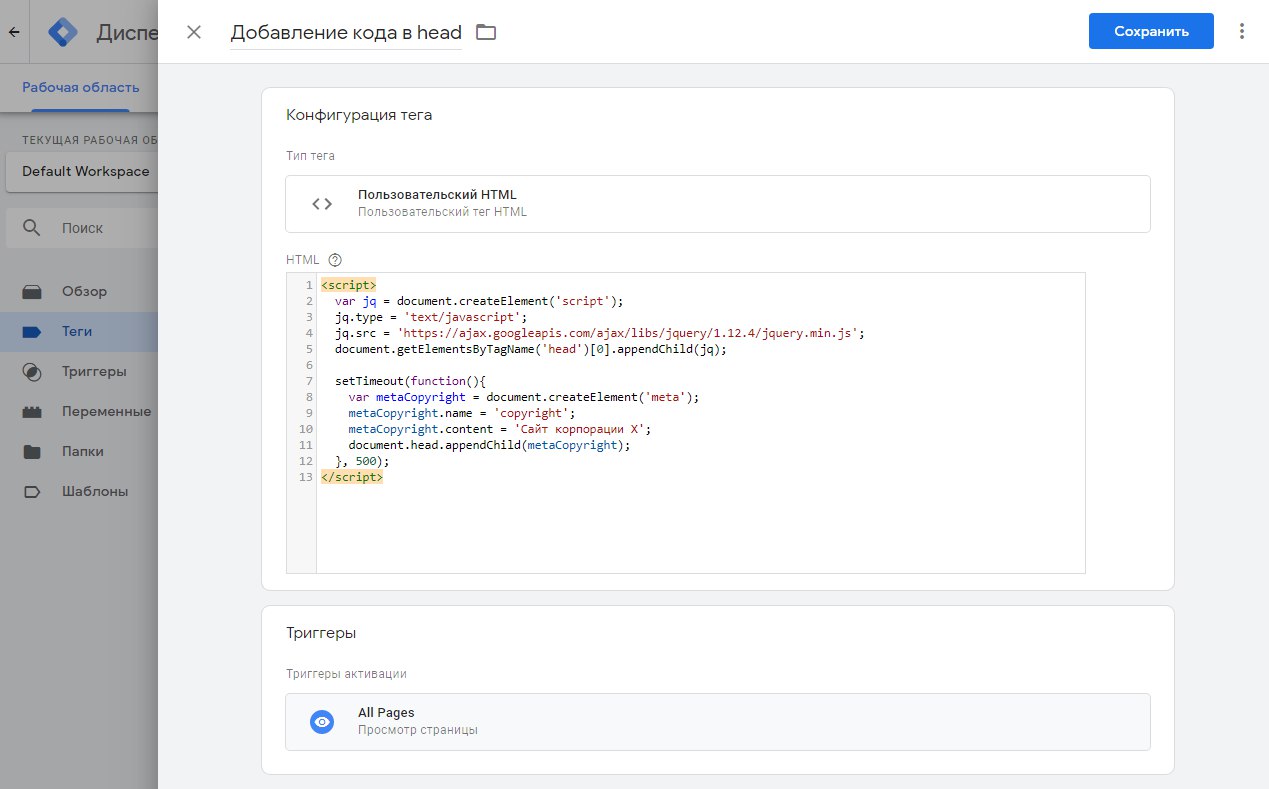This screenshot has height=789, width=1269.
Task: Open Триггеры in the sidebar
Action: tap(80, 372)
